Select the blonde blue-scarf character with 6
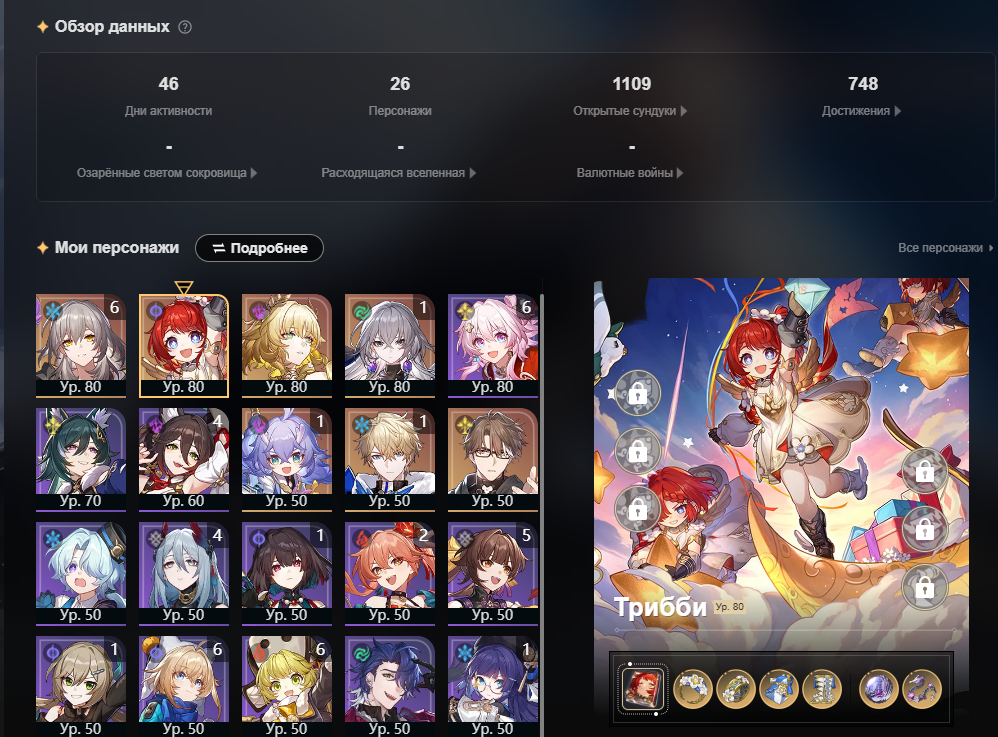This screenshot has width=998, height=737. pos(184,686)
